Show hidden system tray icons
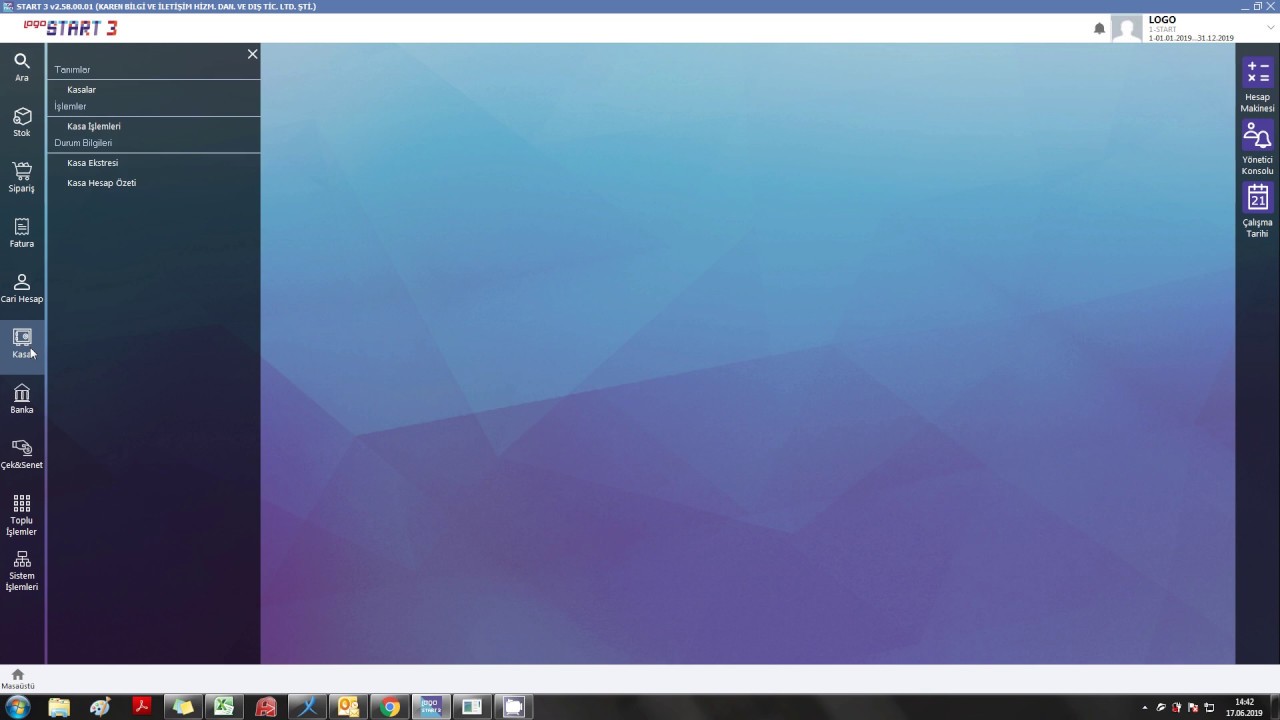Screen dimensions: 1280x720 [x=1145, y=707]
